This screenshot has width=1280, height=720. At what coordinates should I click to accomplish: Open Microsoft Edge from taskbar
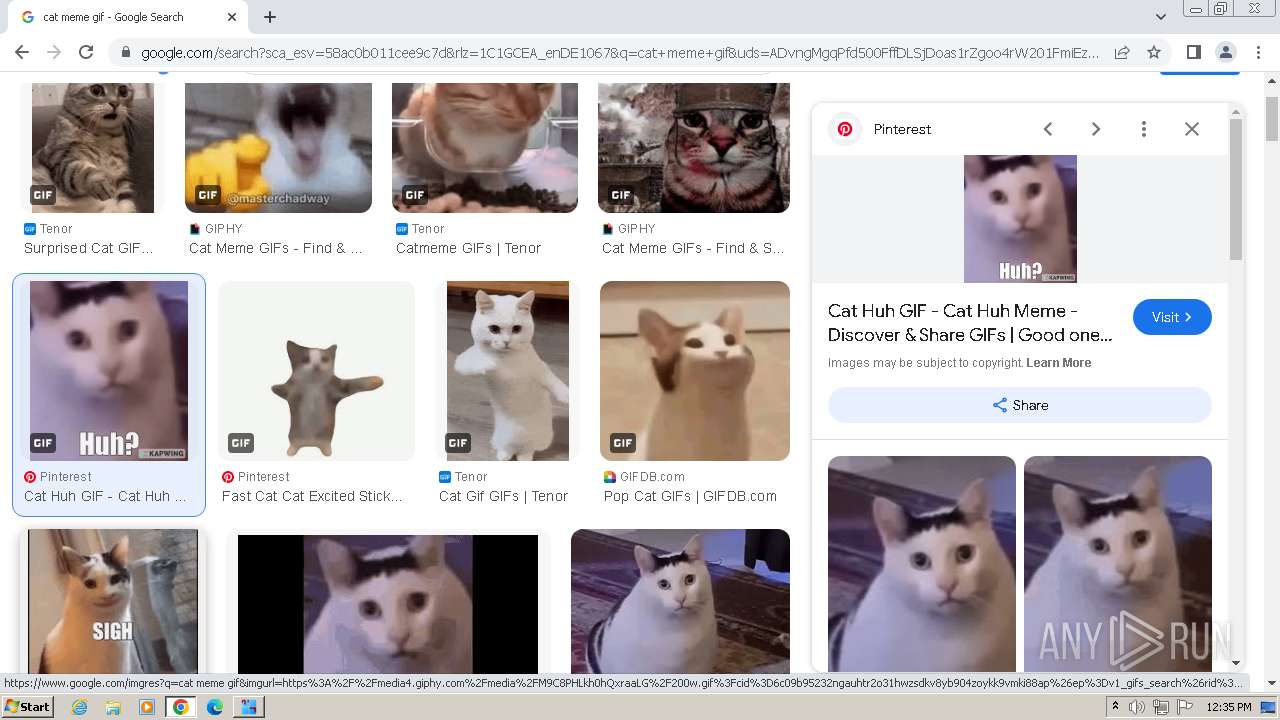coord(214,707)
